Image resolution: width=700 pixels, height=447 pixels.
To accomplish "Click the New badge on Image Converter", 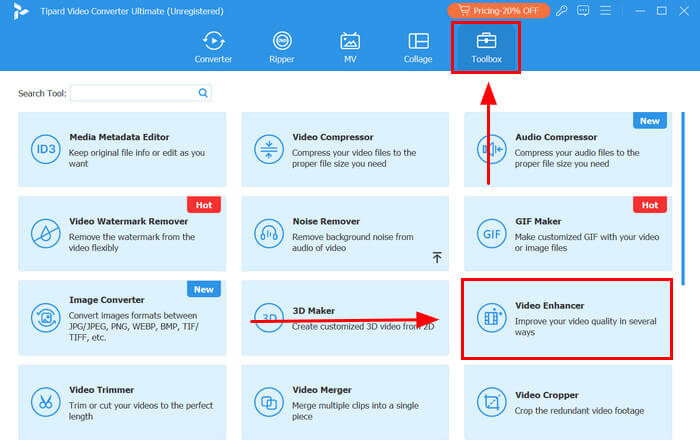I will pos(204,289).
